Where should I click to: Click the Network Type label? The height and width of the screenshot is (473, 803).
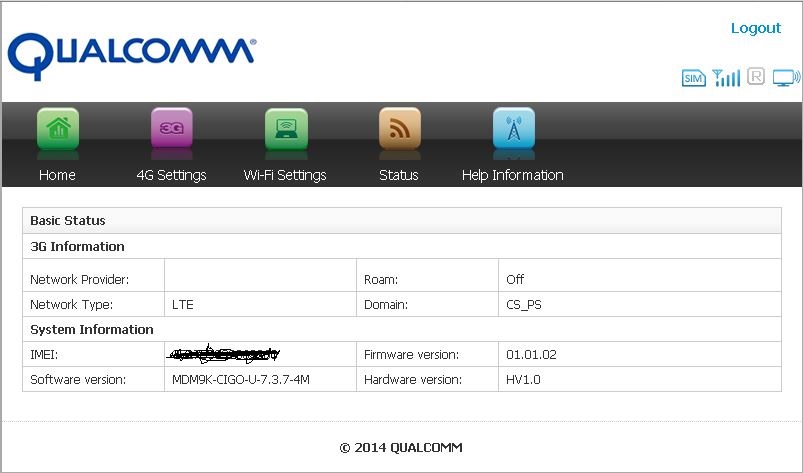tap(71, 305)
